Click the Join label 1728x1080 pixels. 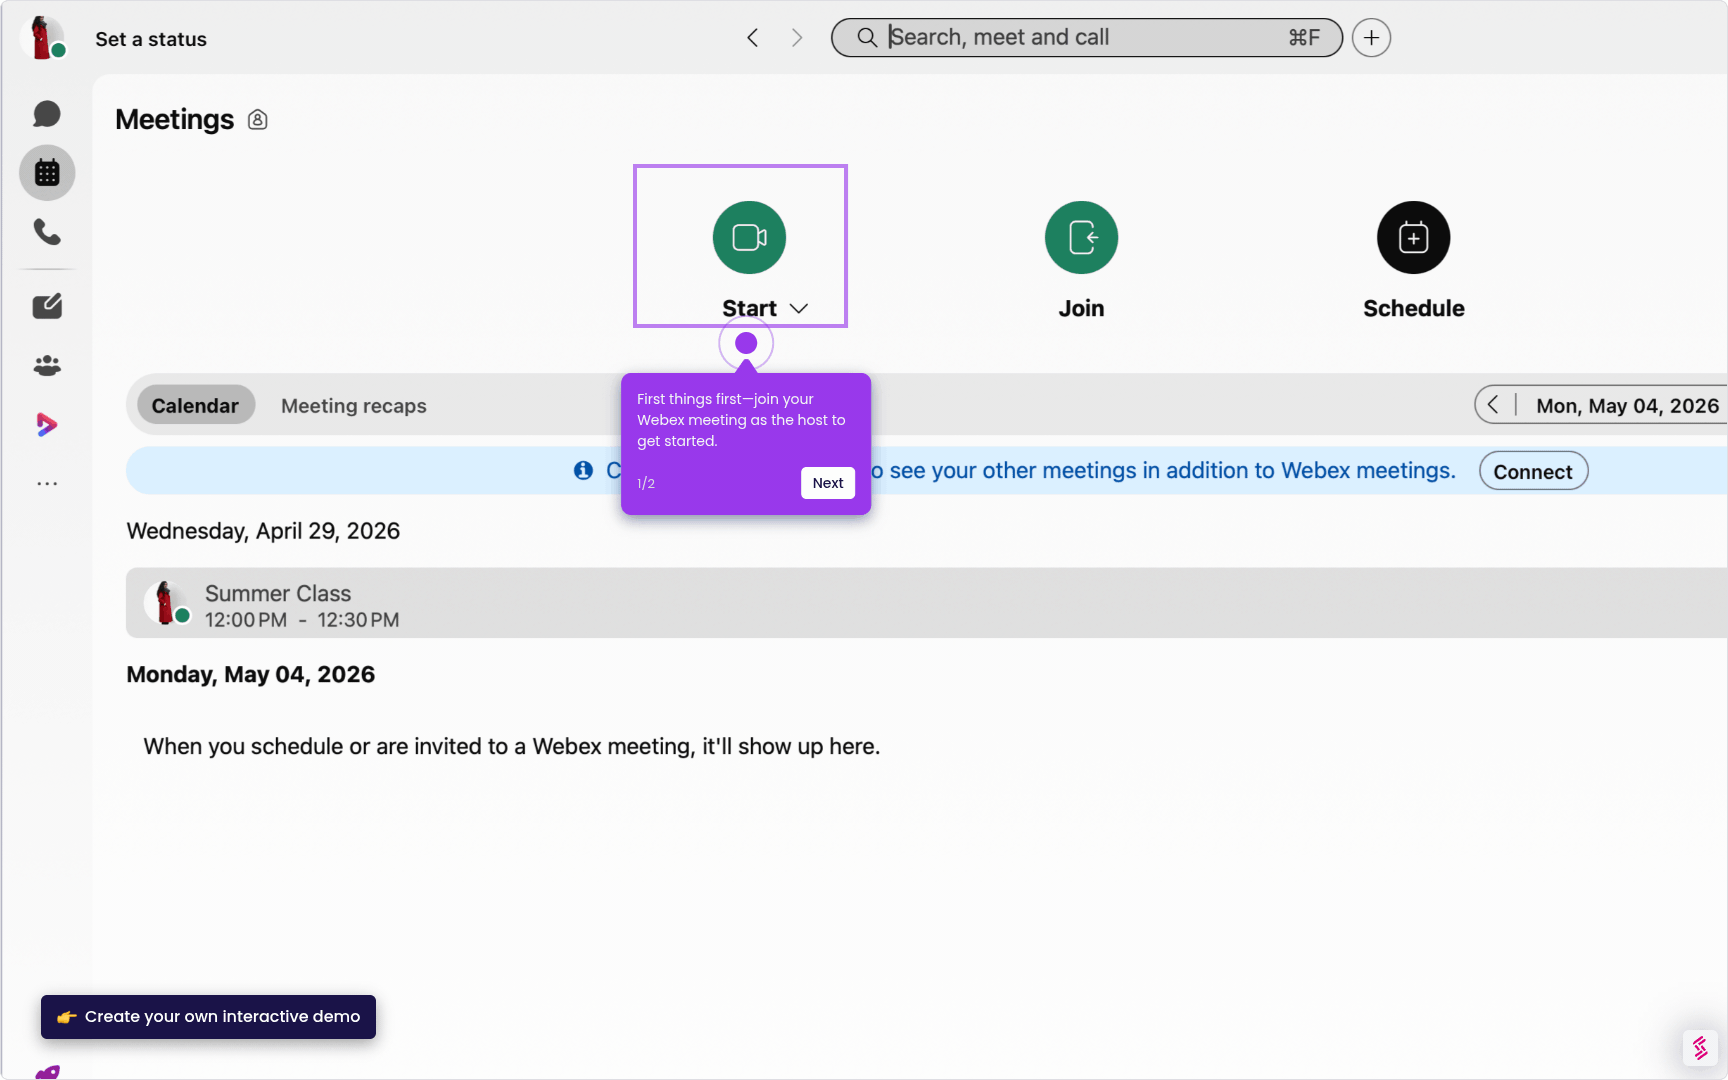coord(1081,309)
